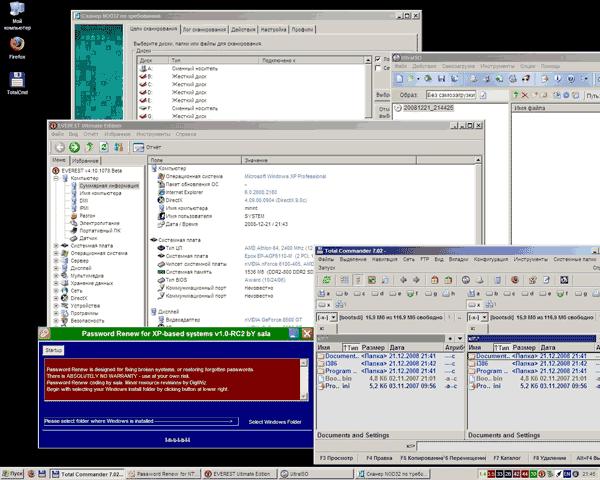The image size is (600, 480).
Task: Click Total Commander red circular toolbar icon
Action: (x=515, y=280)
